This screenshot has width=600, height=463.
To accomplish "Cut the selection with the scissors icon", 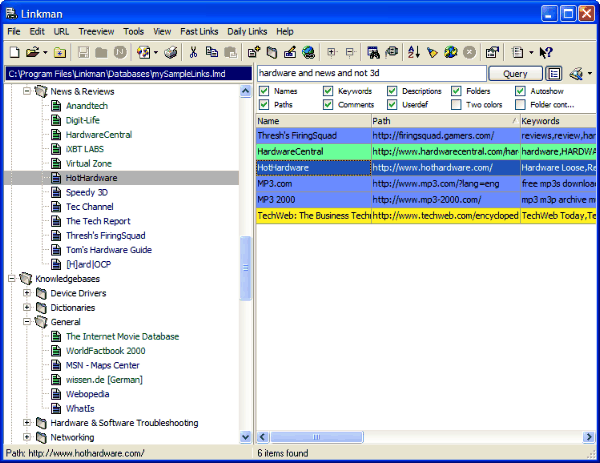I will pyautogui.click(x=194, y=52).
